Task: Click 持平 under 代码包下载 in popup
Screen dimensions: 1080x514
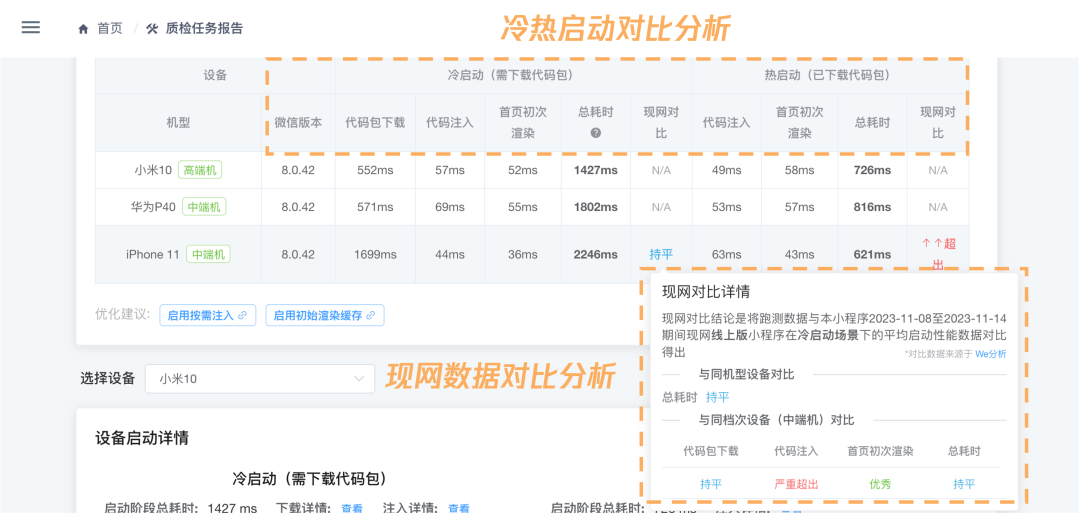Action: [x=711, y=484]
